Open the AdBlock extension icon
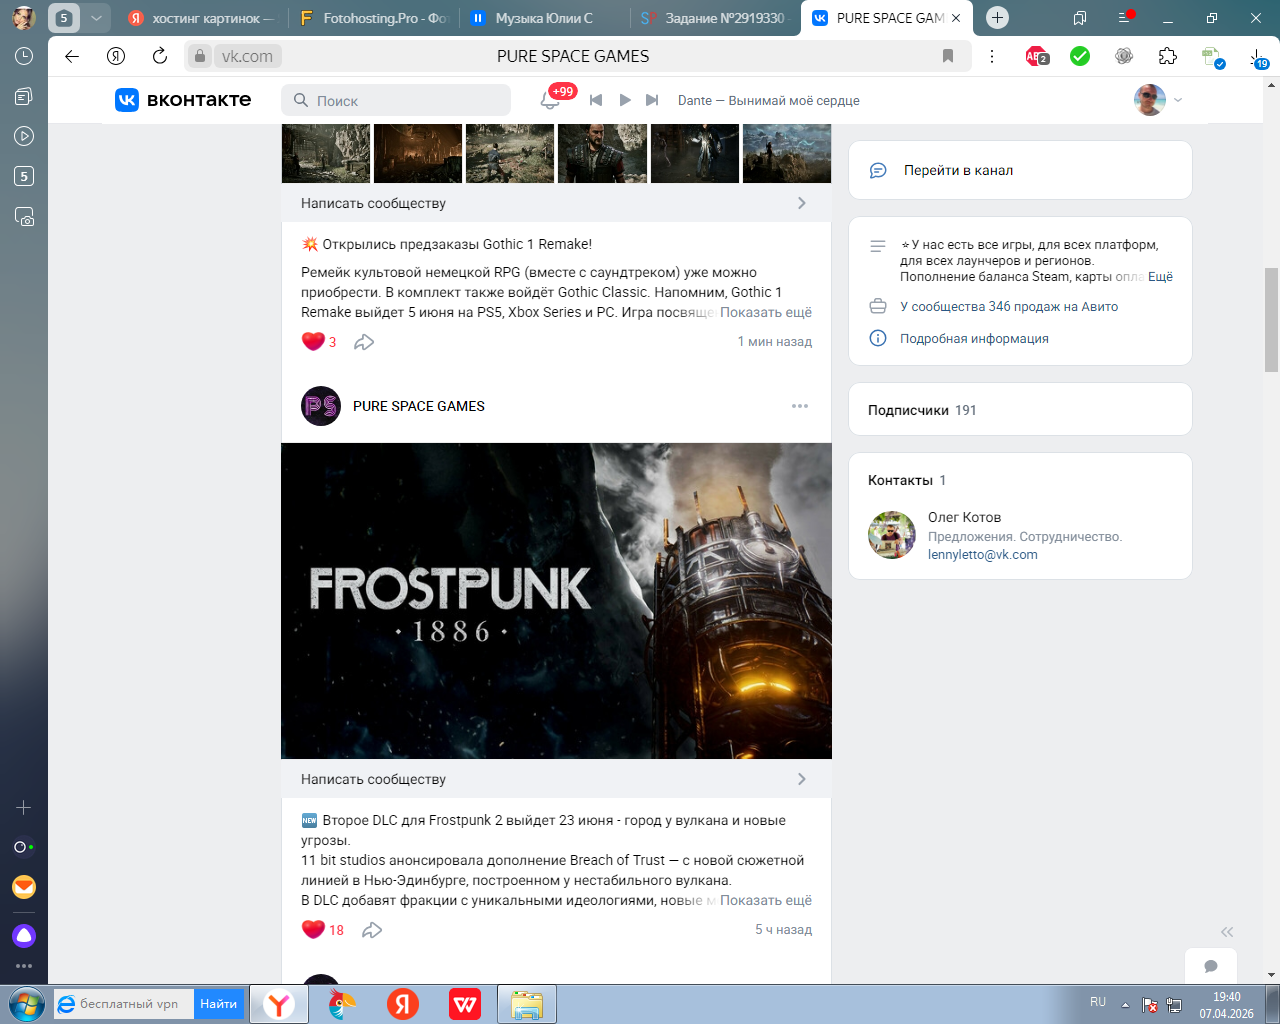This screenshot has width=1280, height=1024. point(1036,56)
